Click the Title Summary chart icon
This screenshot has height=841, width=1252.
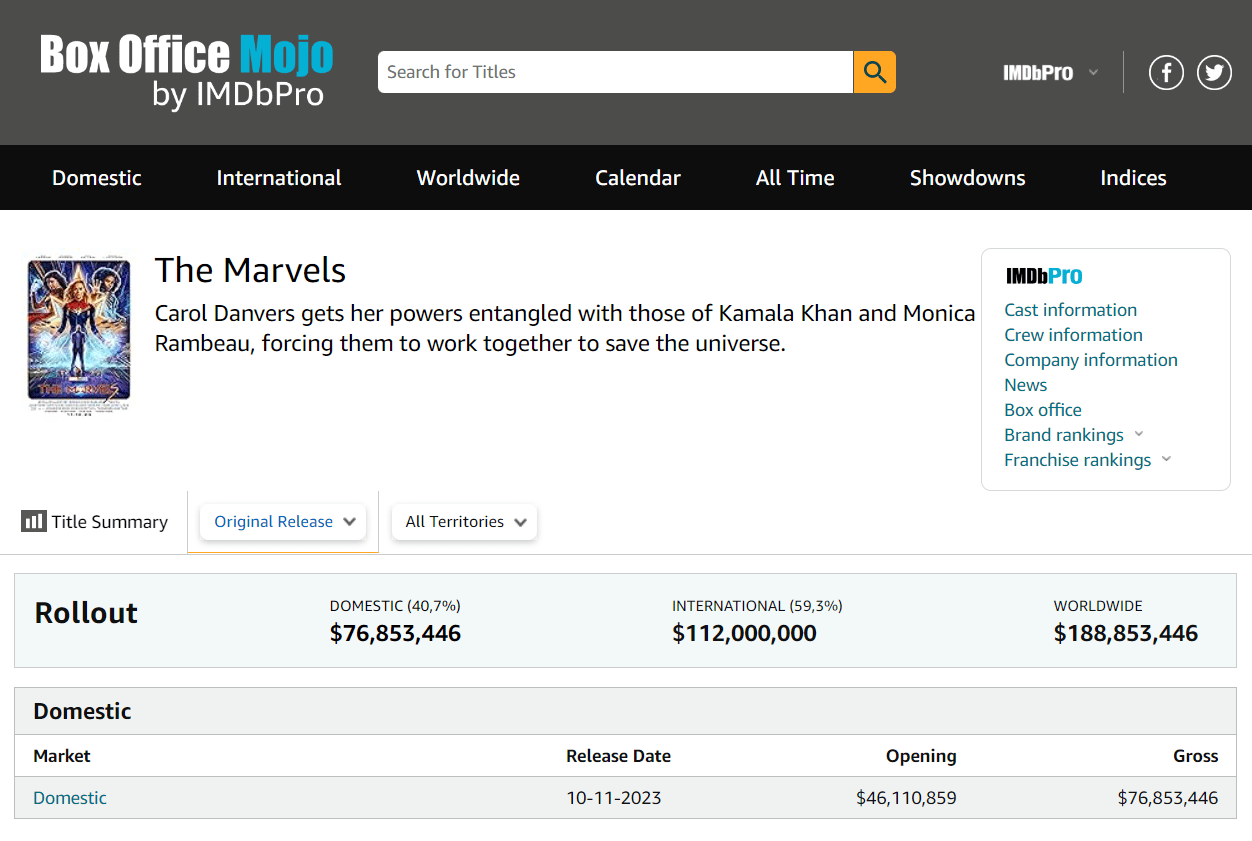pyautogui.click(x=34, y=521)
